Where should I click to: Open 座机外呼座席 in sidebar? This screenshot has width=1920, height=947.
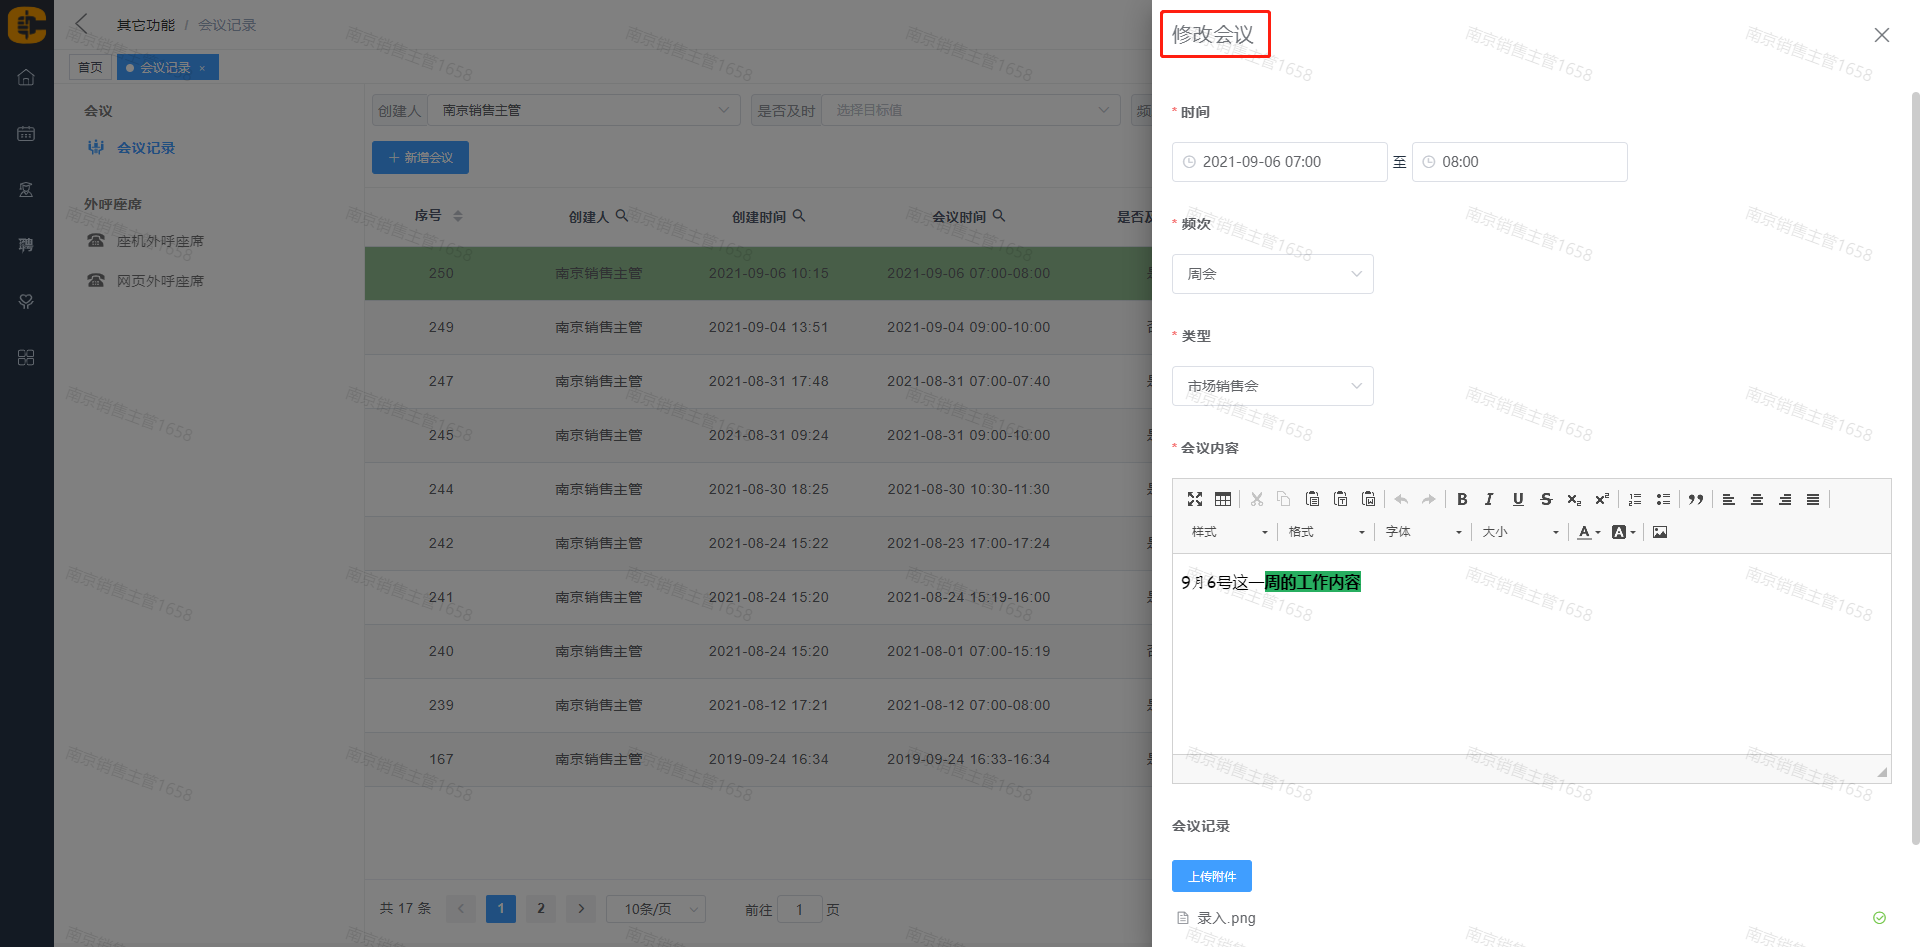[x=160, y=241]
